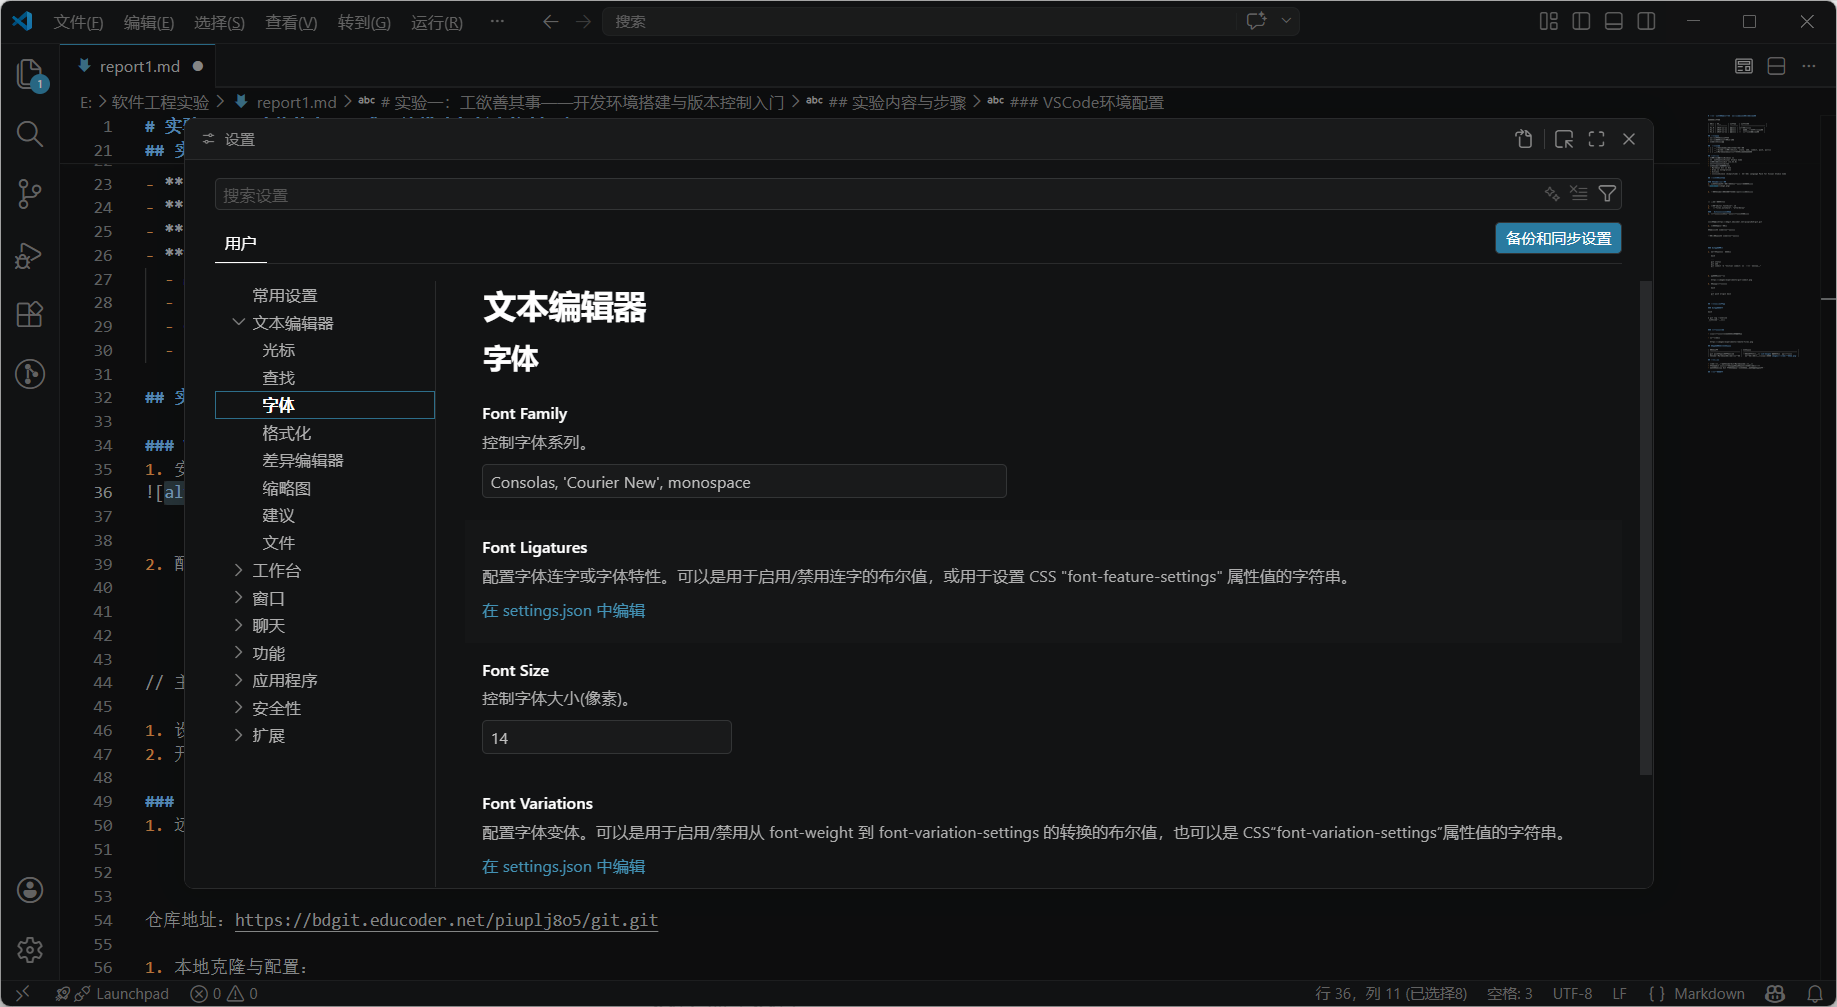Edit Font Variations in settings.json link
The width and height of the screenshot is (1837, 1007).
(563, 866)
